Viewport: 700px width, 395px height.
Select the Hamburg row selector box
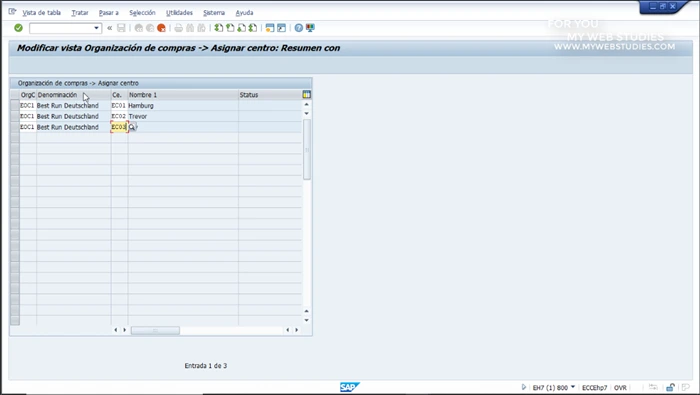coord(15,106)
